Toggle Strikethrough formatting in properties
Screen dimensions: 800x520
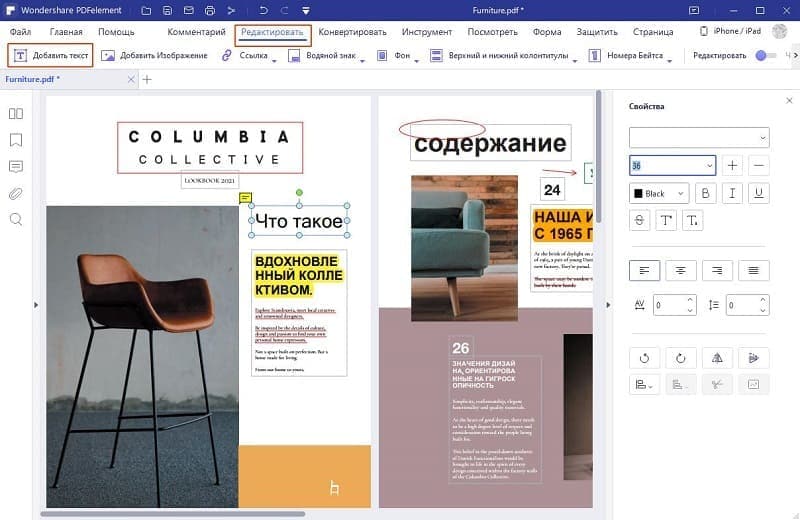point(639,220)
